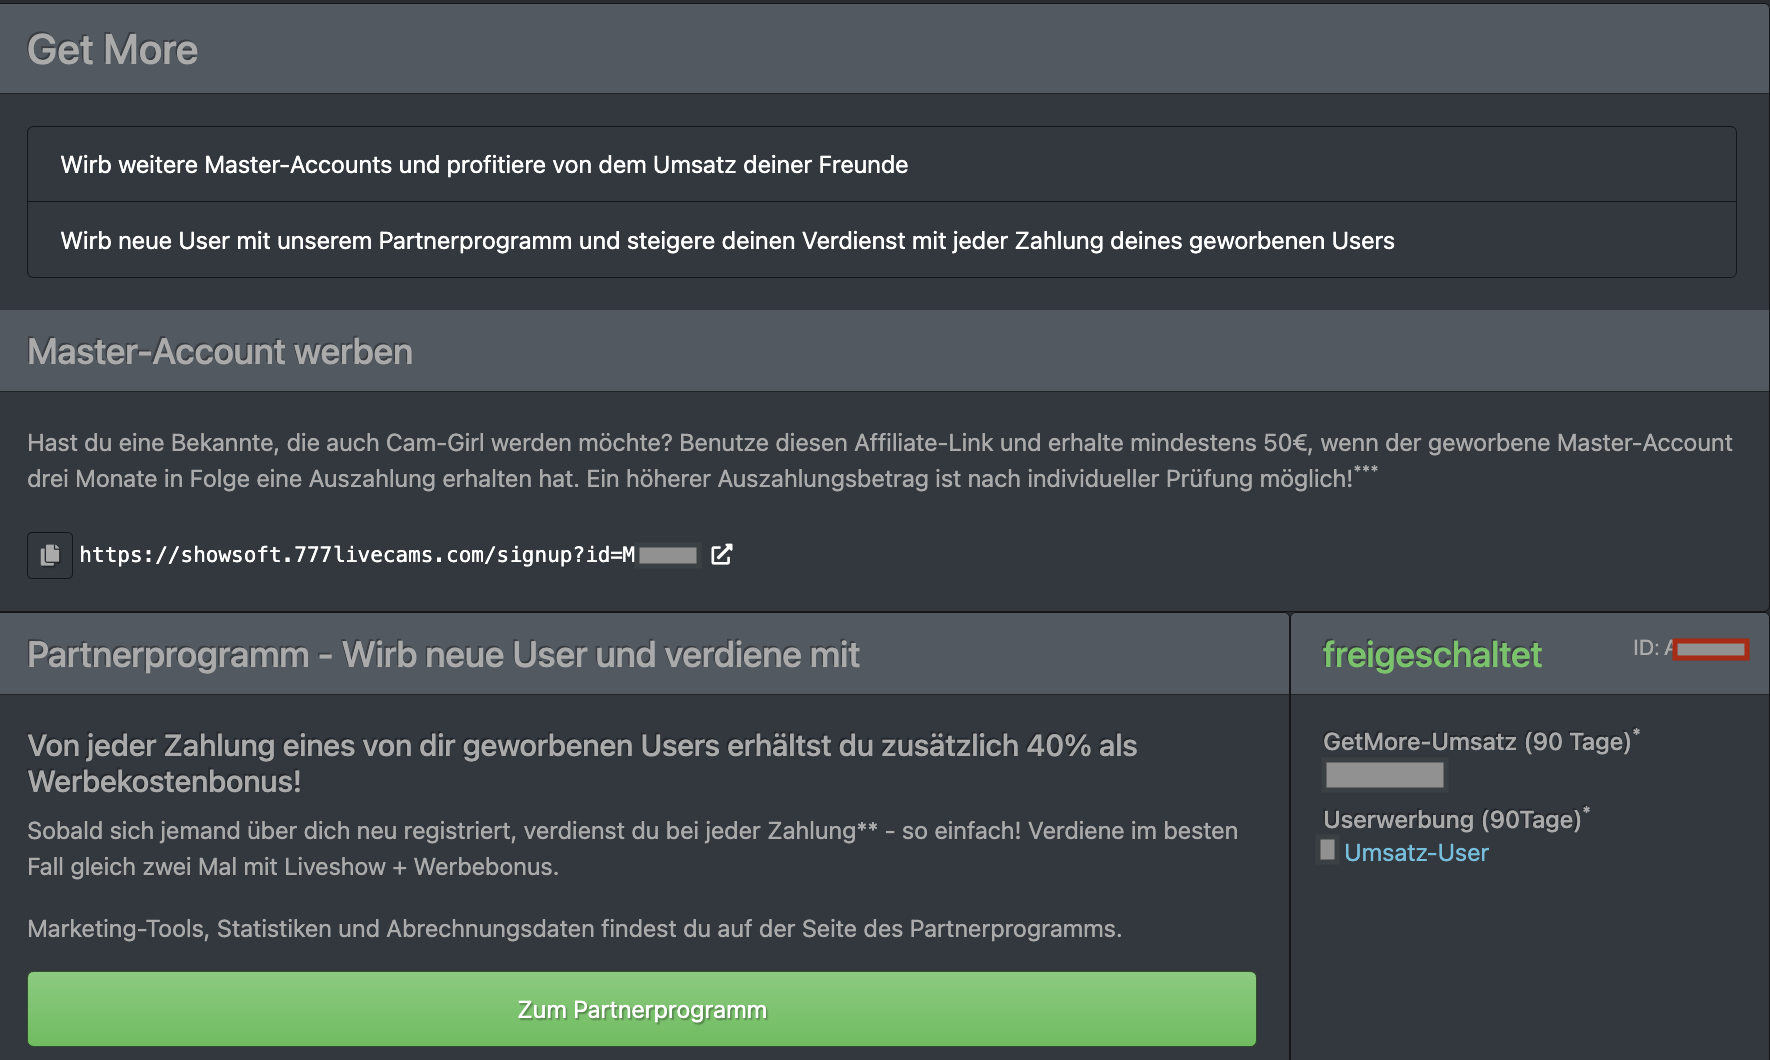Screen dimensions: 1770x1060
Task: Select the 'Wirb neue User mit unserem Partnerprogramm' item
Action: (727, 241)
